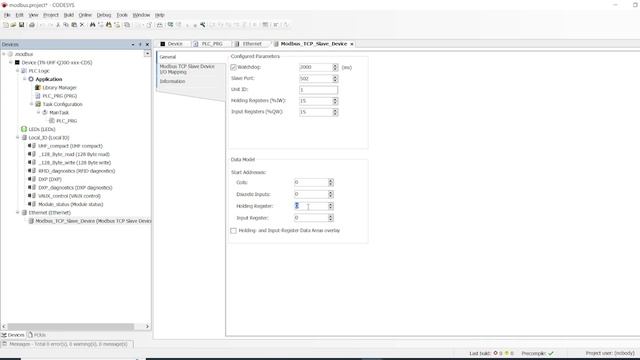Click the Devices panel horizontal scrollbar
Screen dimensions: 640x360
[x=70, y=327]
